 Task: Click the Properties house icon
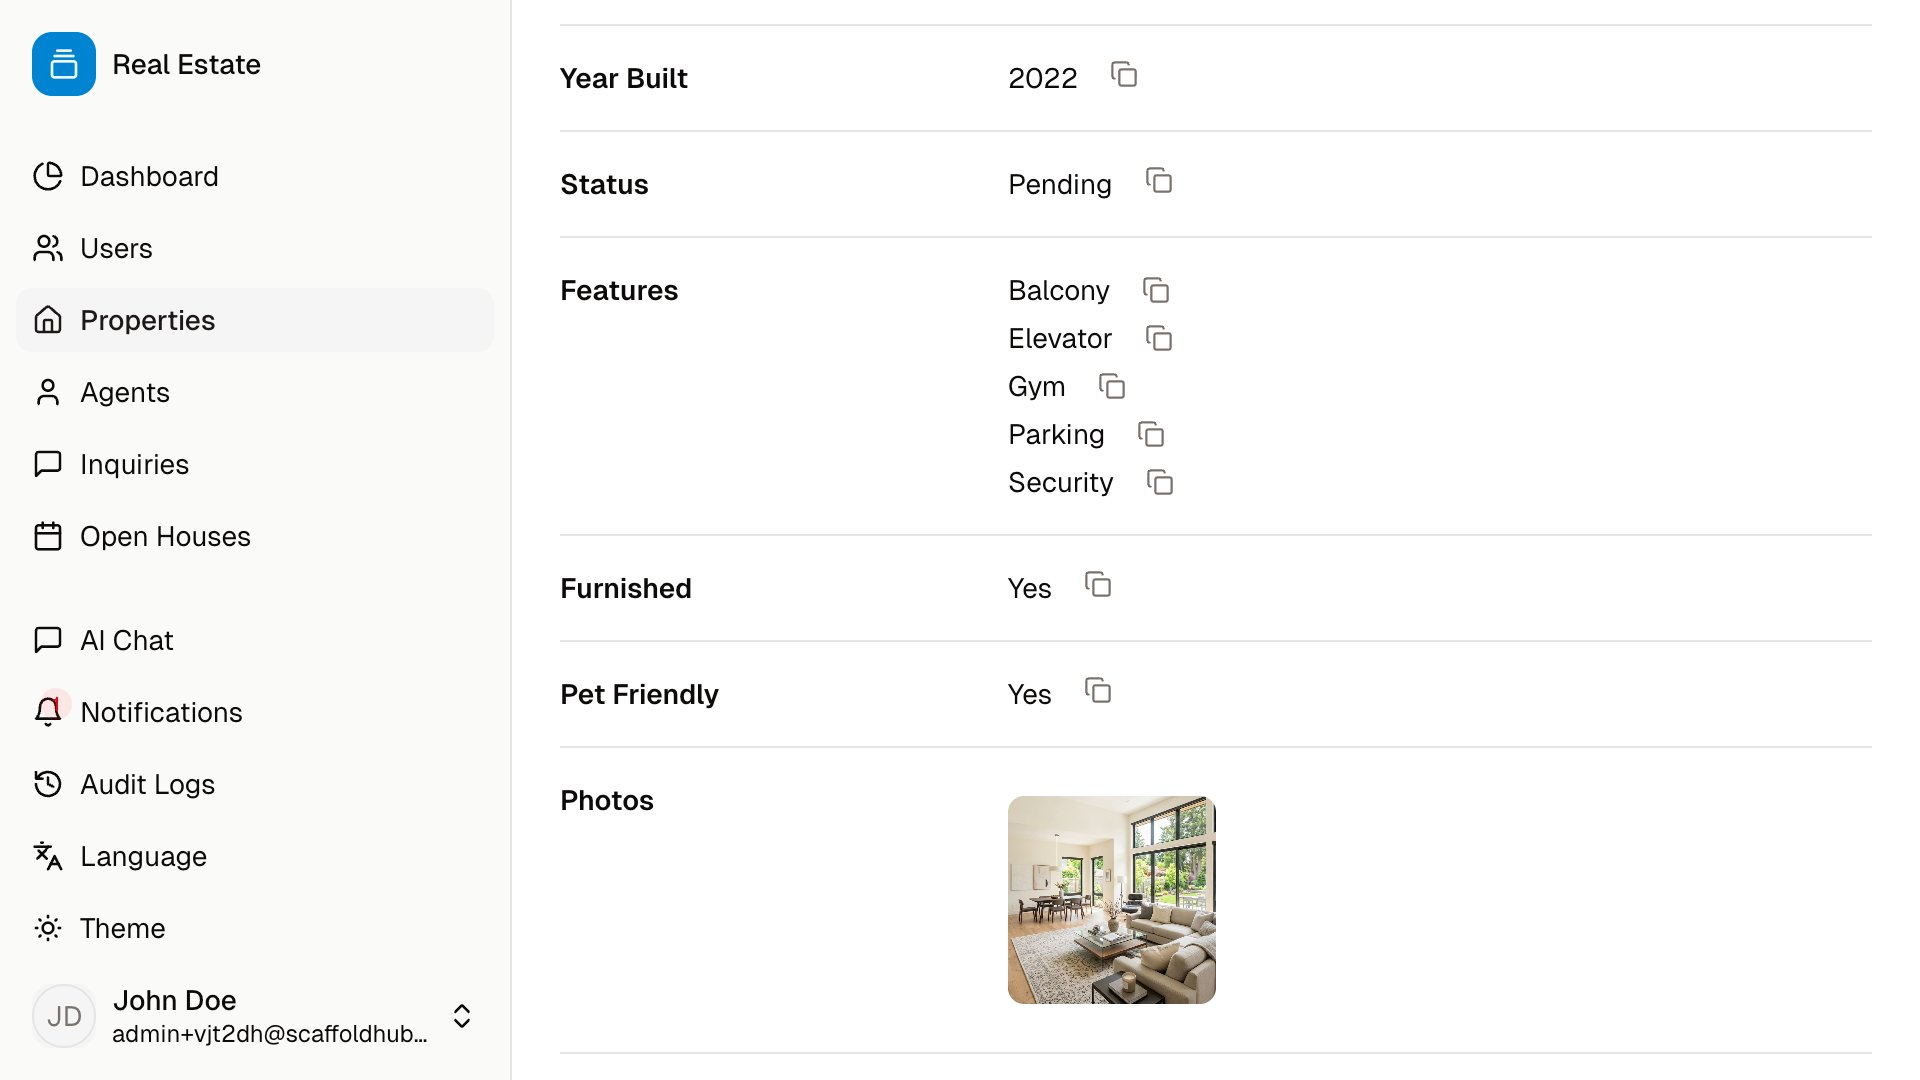pyautogui.click(x=47, y=320)
